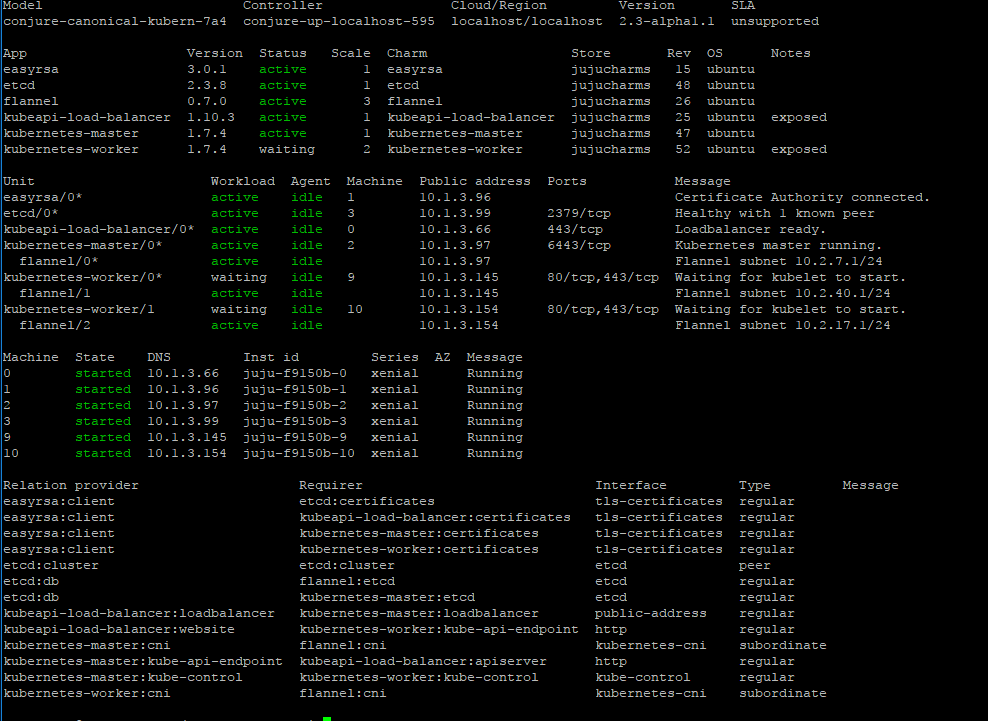This screenshot has width=988, height=721.
Task: Click the SLA value unsupported
Action: [x=775, y=21]
